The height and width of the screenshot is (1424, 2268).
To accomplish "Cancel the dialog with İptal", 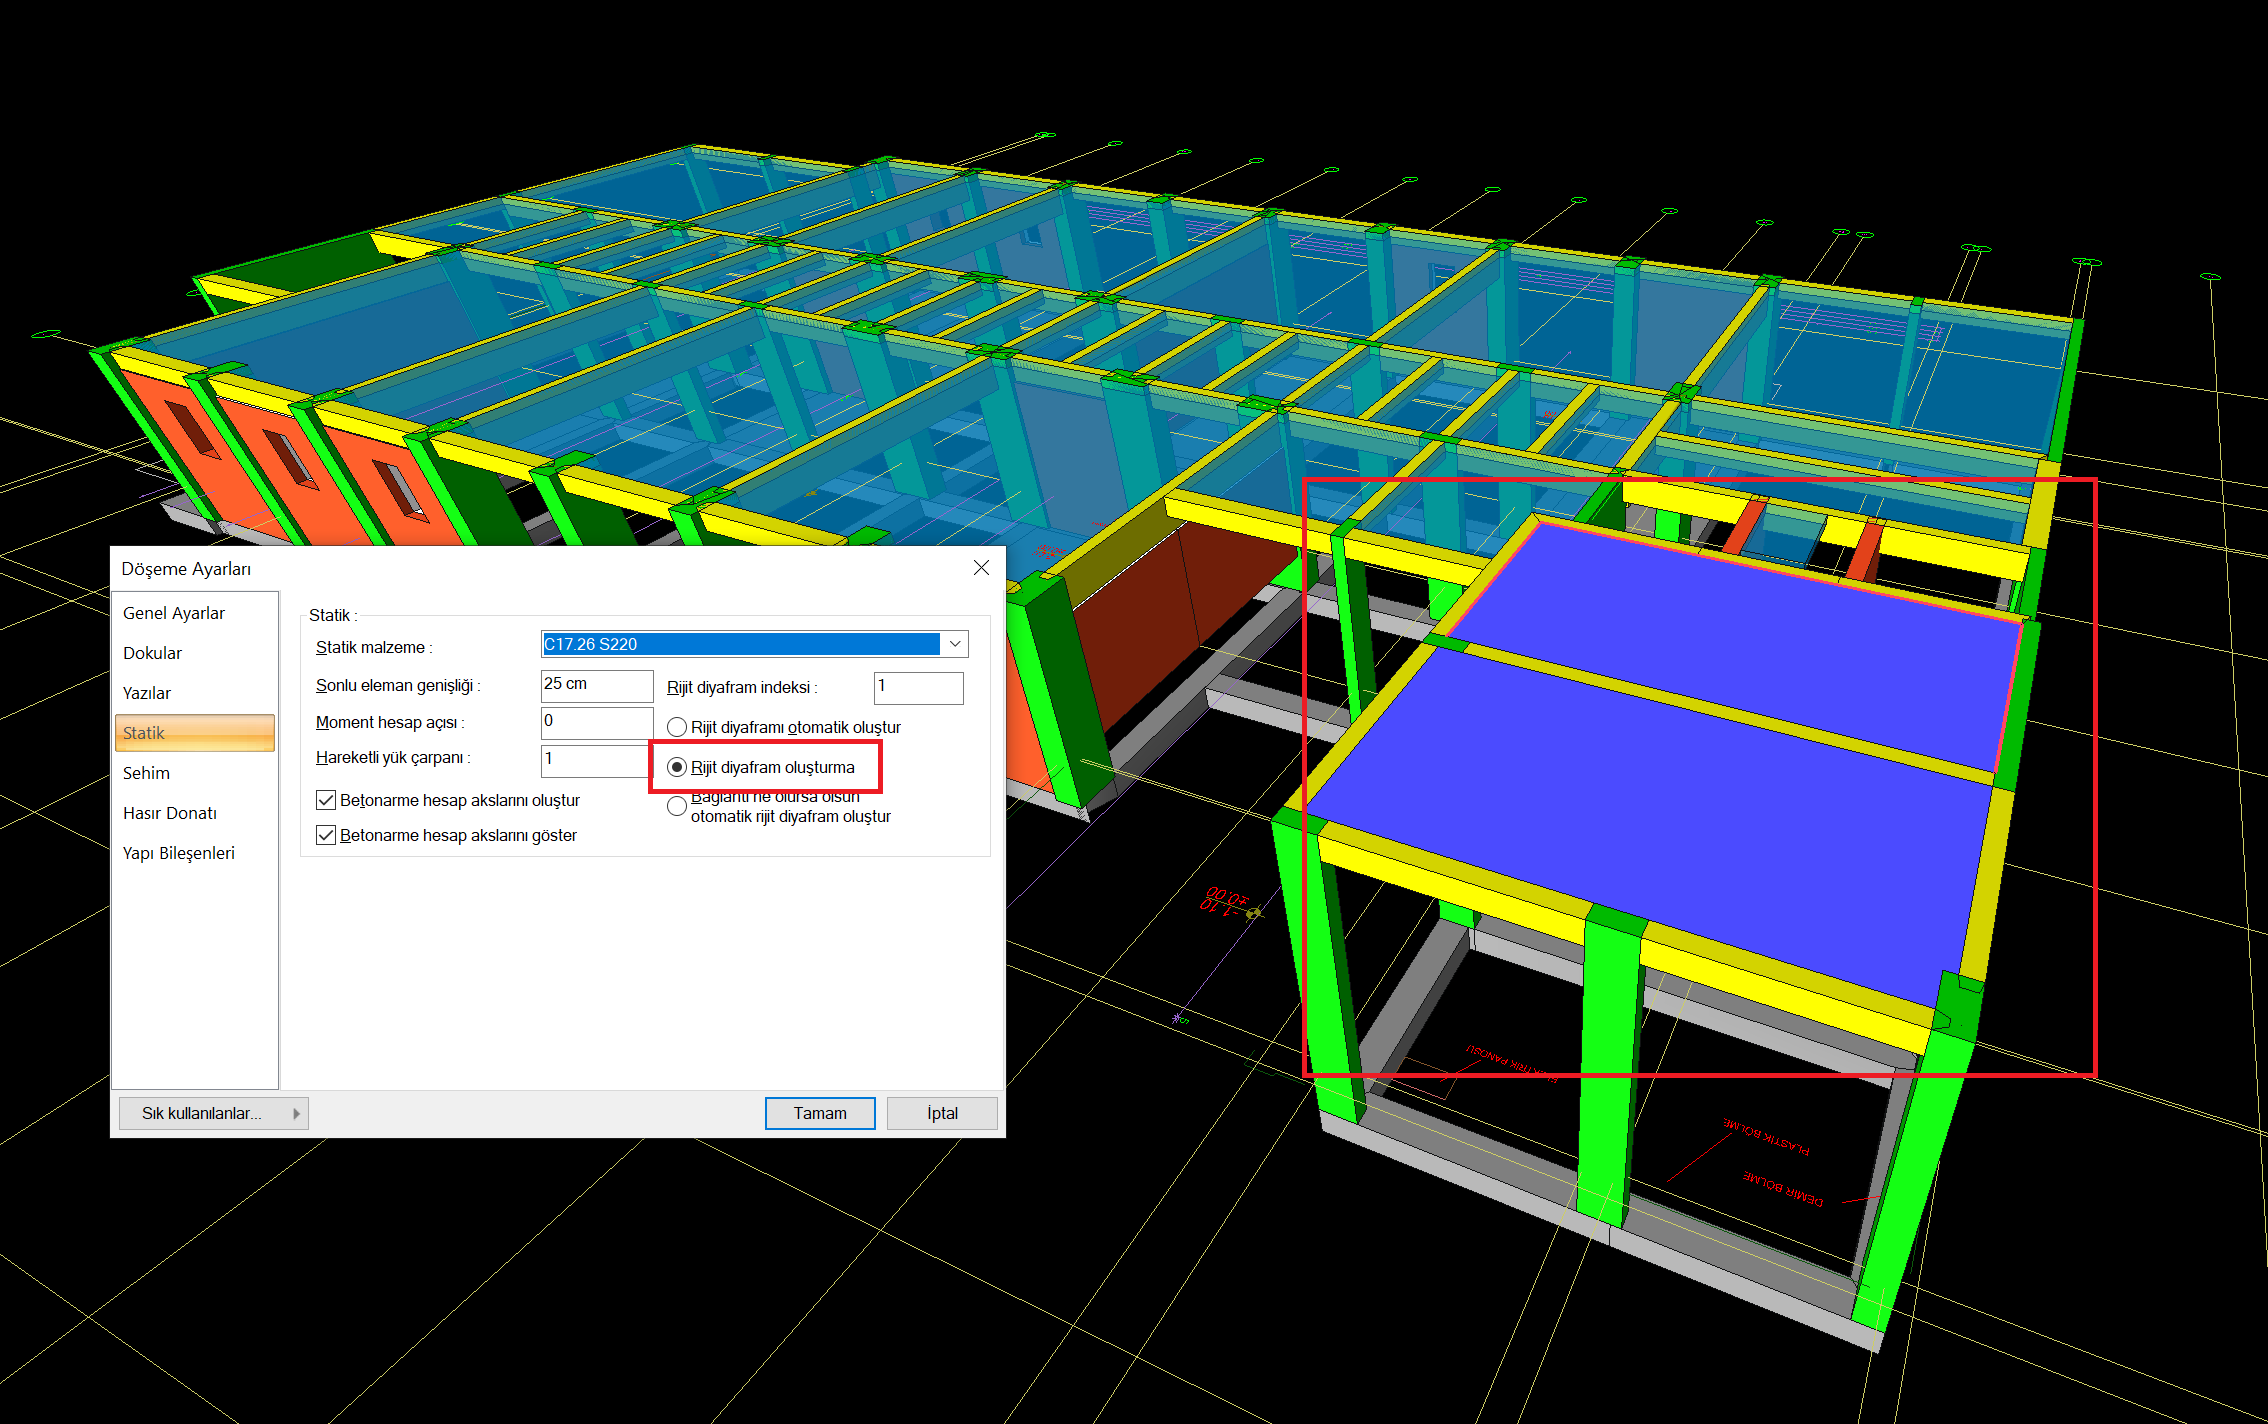I will click(x=941, y=1113).
